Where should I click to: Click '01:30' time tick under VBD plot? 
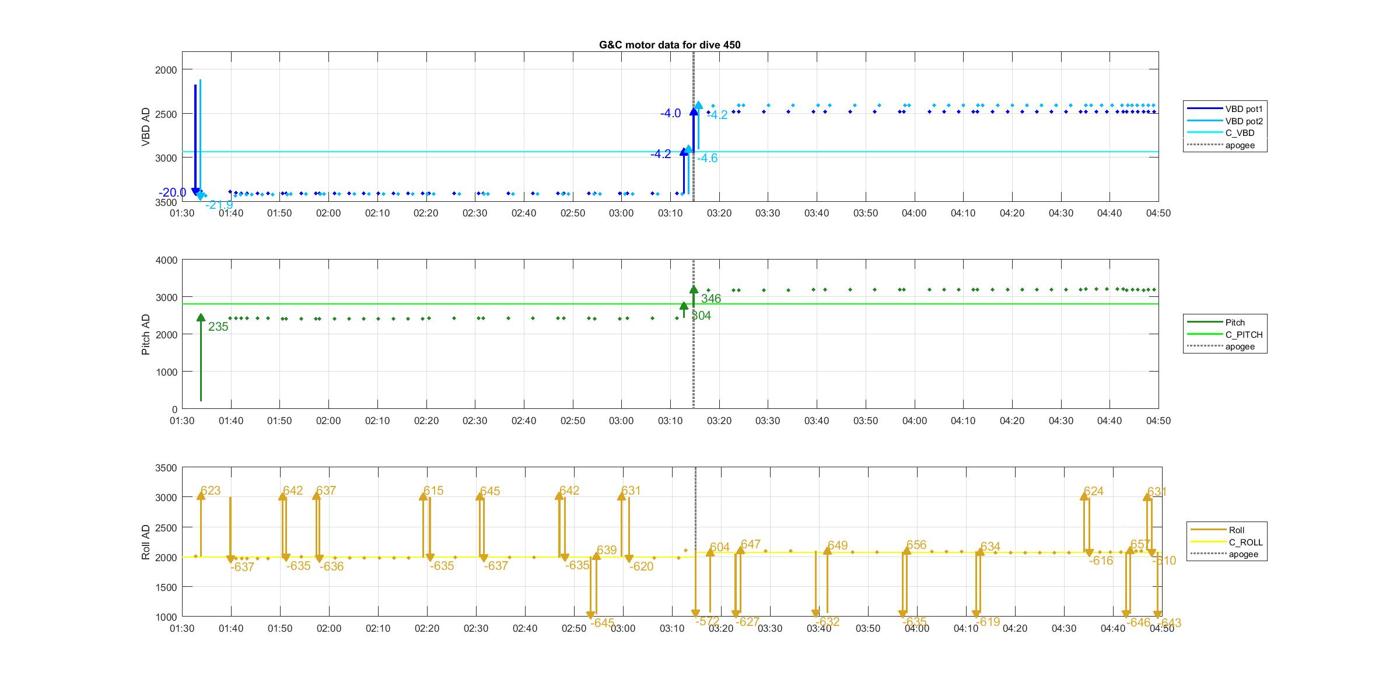(182, 213)
